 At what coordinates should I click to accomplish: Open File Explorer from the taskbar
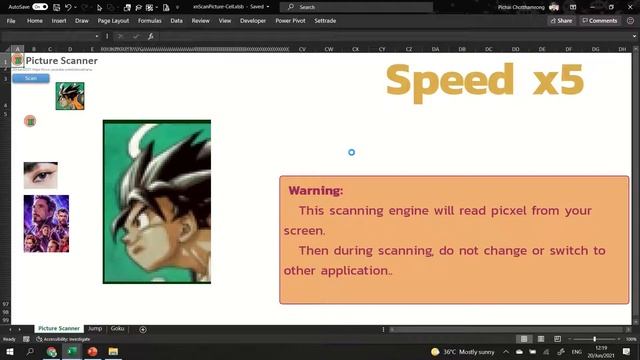(113, 352)
